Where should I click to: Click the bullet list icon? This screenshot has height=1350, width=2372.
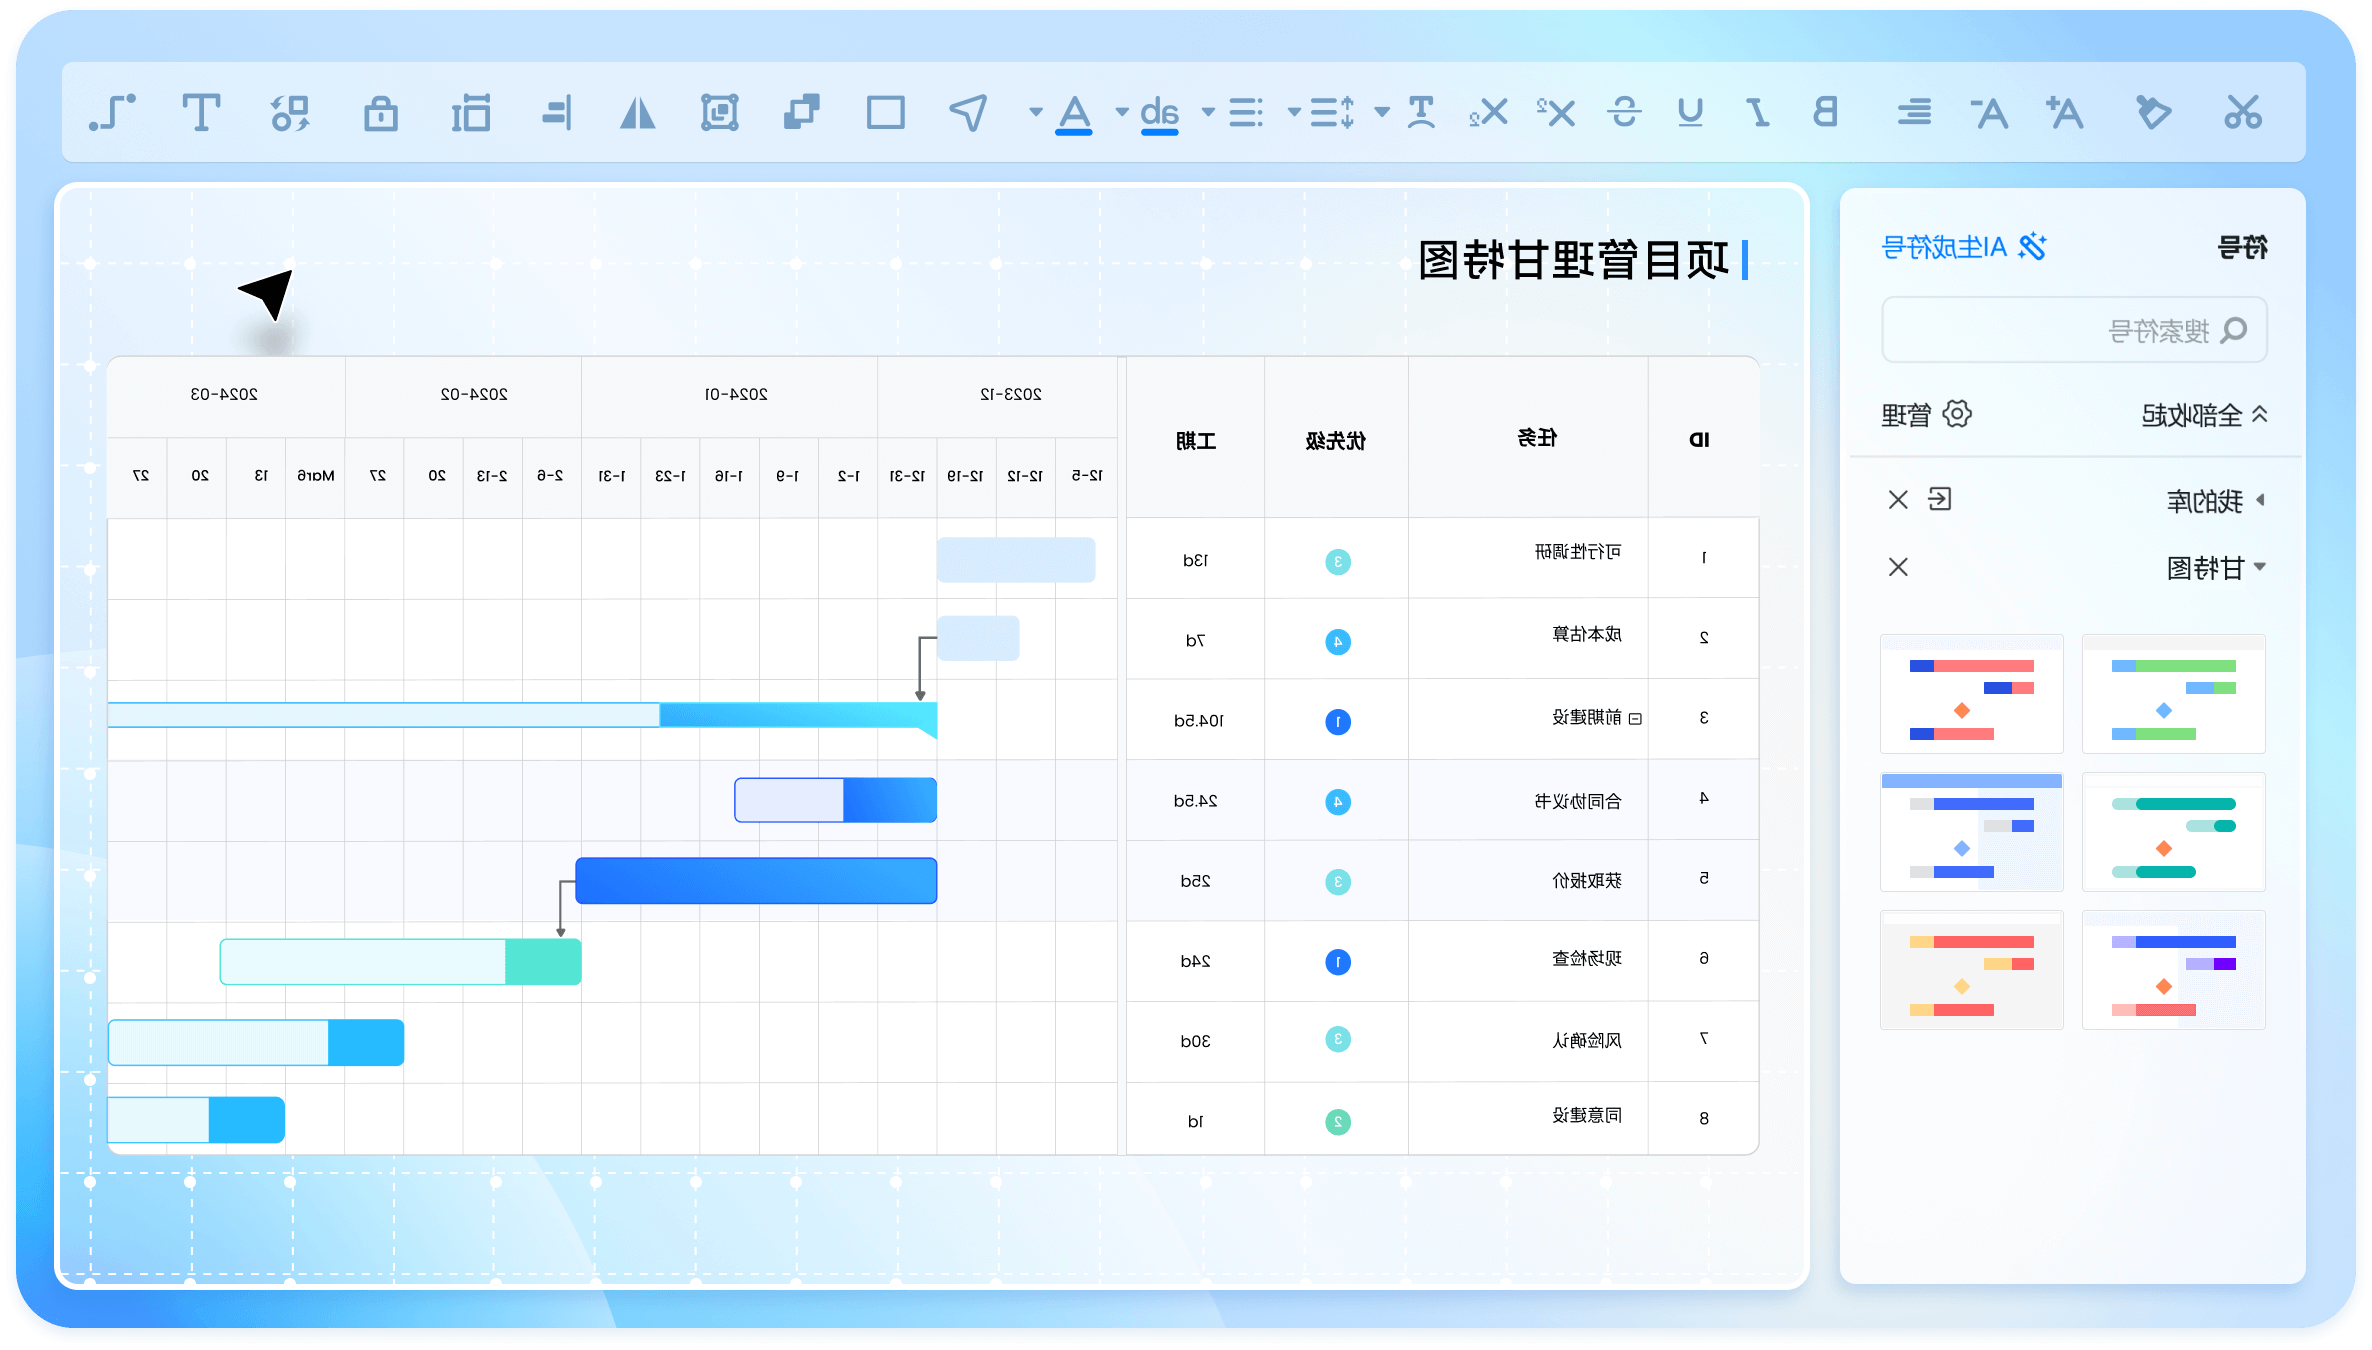click(1246, 112)
